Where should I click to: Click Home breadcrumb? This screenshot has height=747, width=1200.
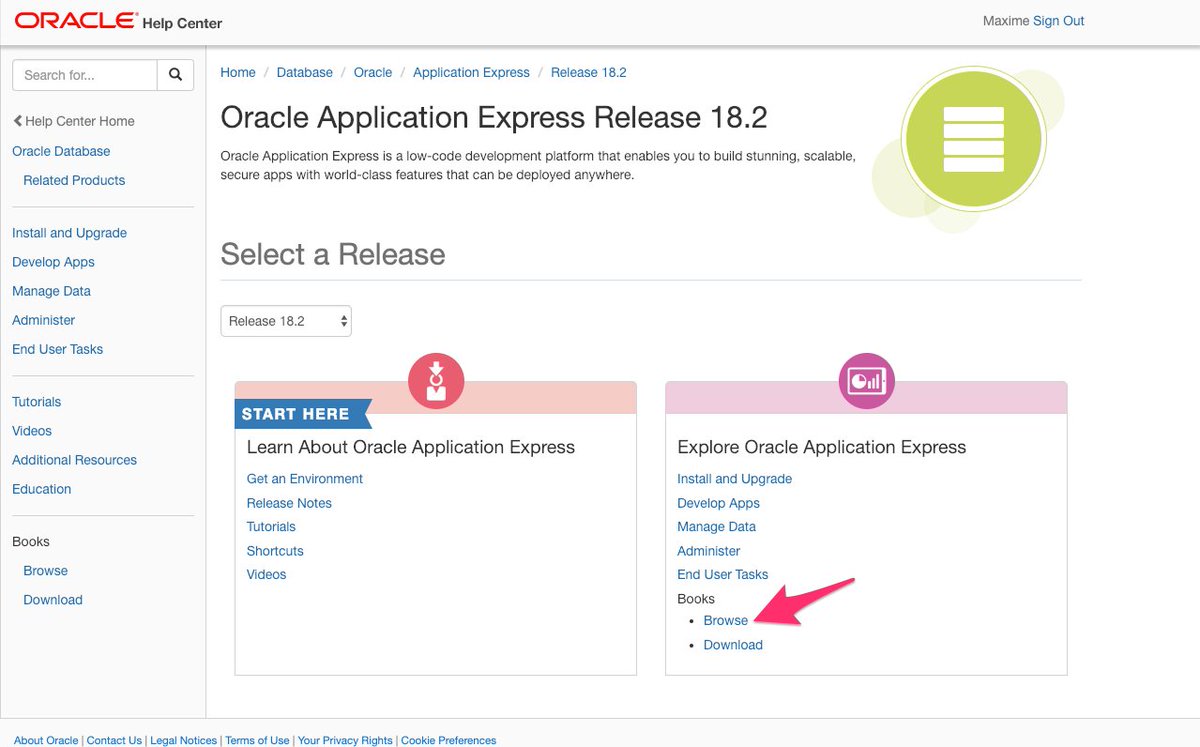(238, 72)
